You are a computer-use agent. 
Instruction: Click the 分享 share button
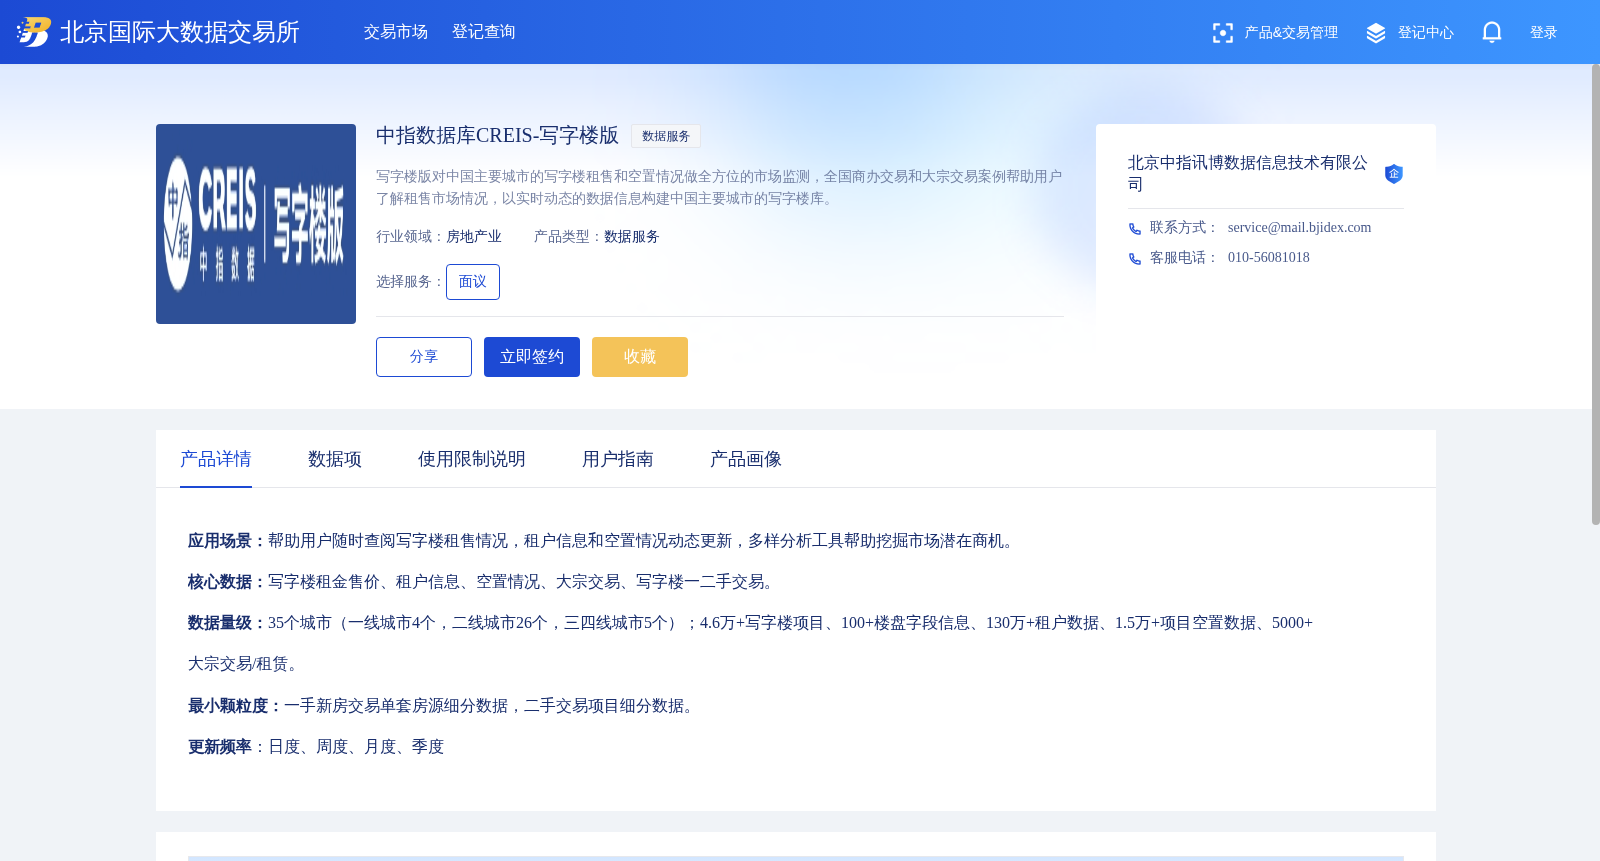pyautogui.click(x=424, y=357)
